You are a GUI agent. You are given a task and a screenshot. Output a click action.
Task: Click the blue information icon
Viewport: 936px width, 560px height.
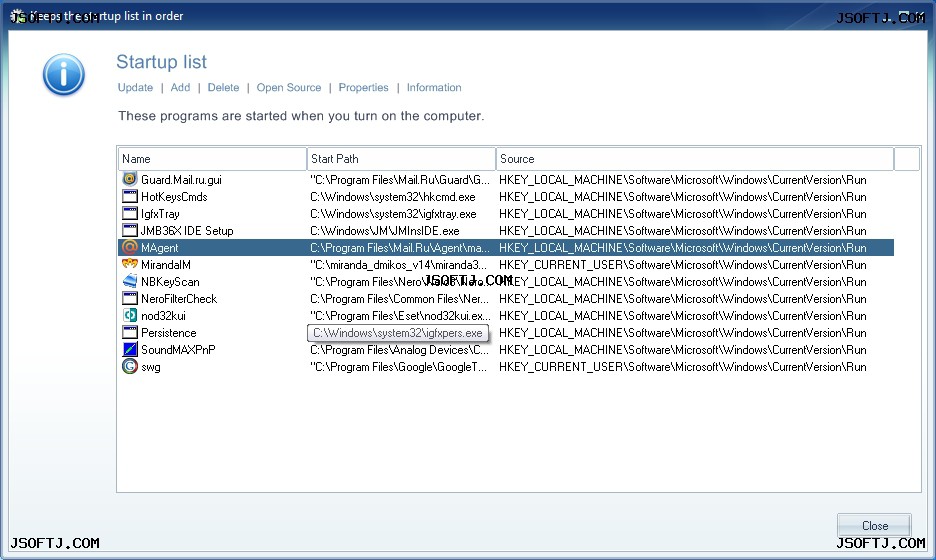(x=63, y=75)
